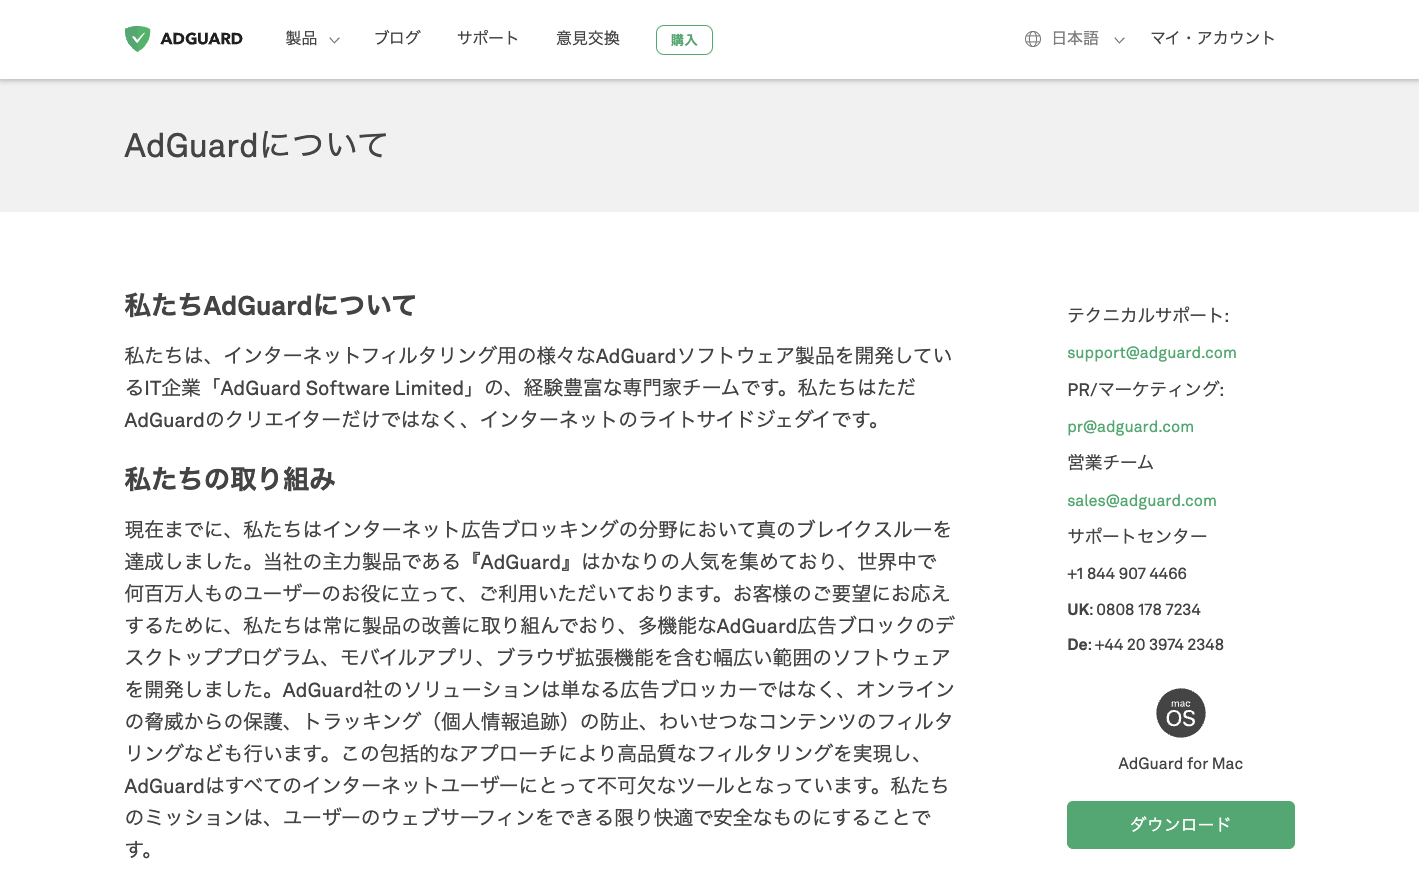Click heading 私たちの取り組み
The height and width of the screenshot is (886, 1419).
pyautogui.click(x=230, y=479)
